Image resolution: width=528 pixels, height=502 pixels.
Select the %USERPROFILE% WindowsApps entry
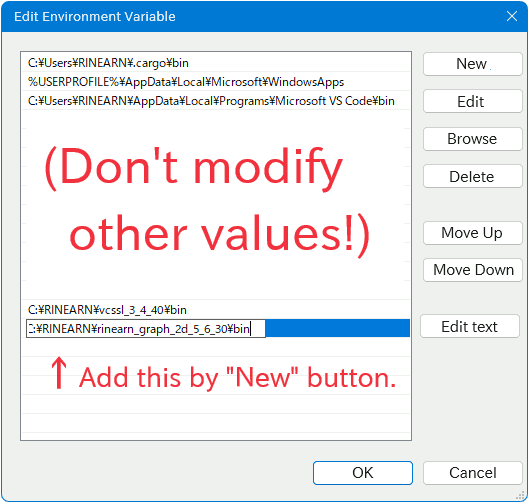coord(216,82)
